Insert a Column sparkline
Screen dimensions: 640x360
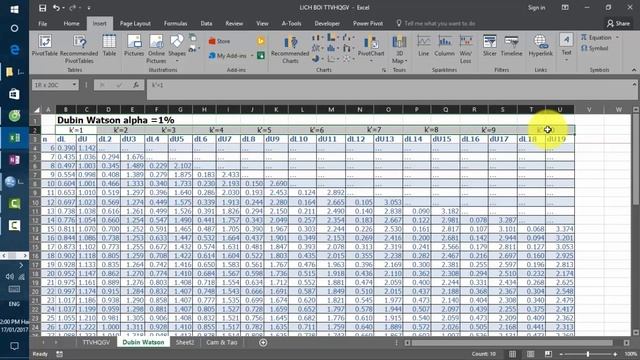(444, 46)
